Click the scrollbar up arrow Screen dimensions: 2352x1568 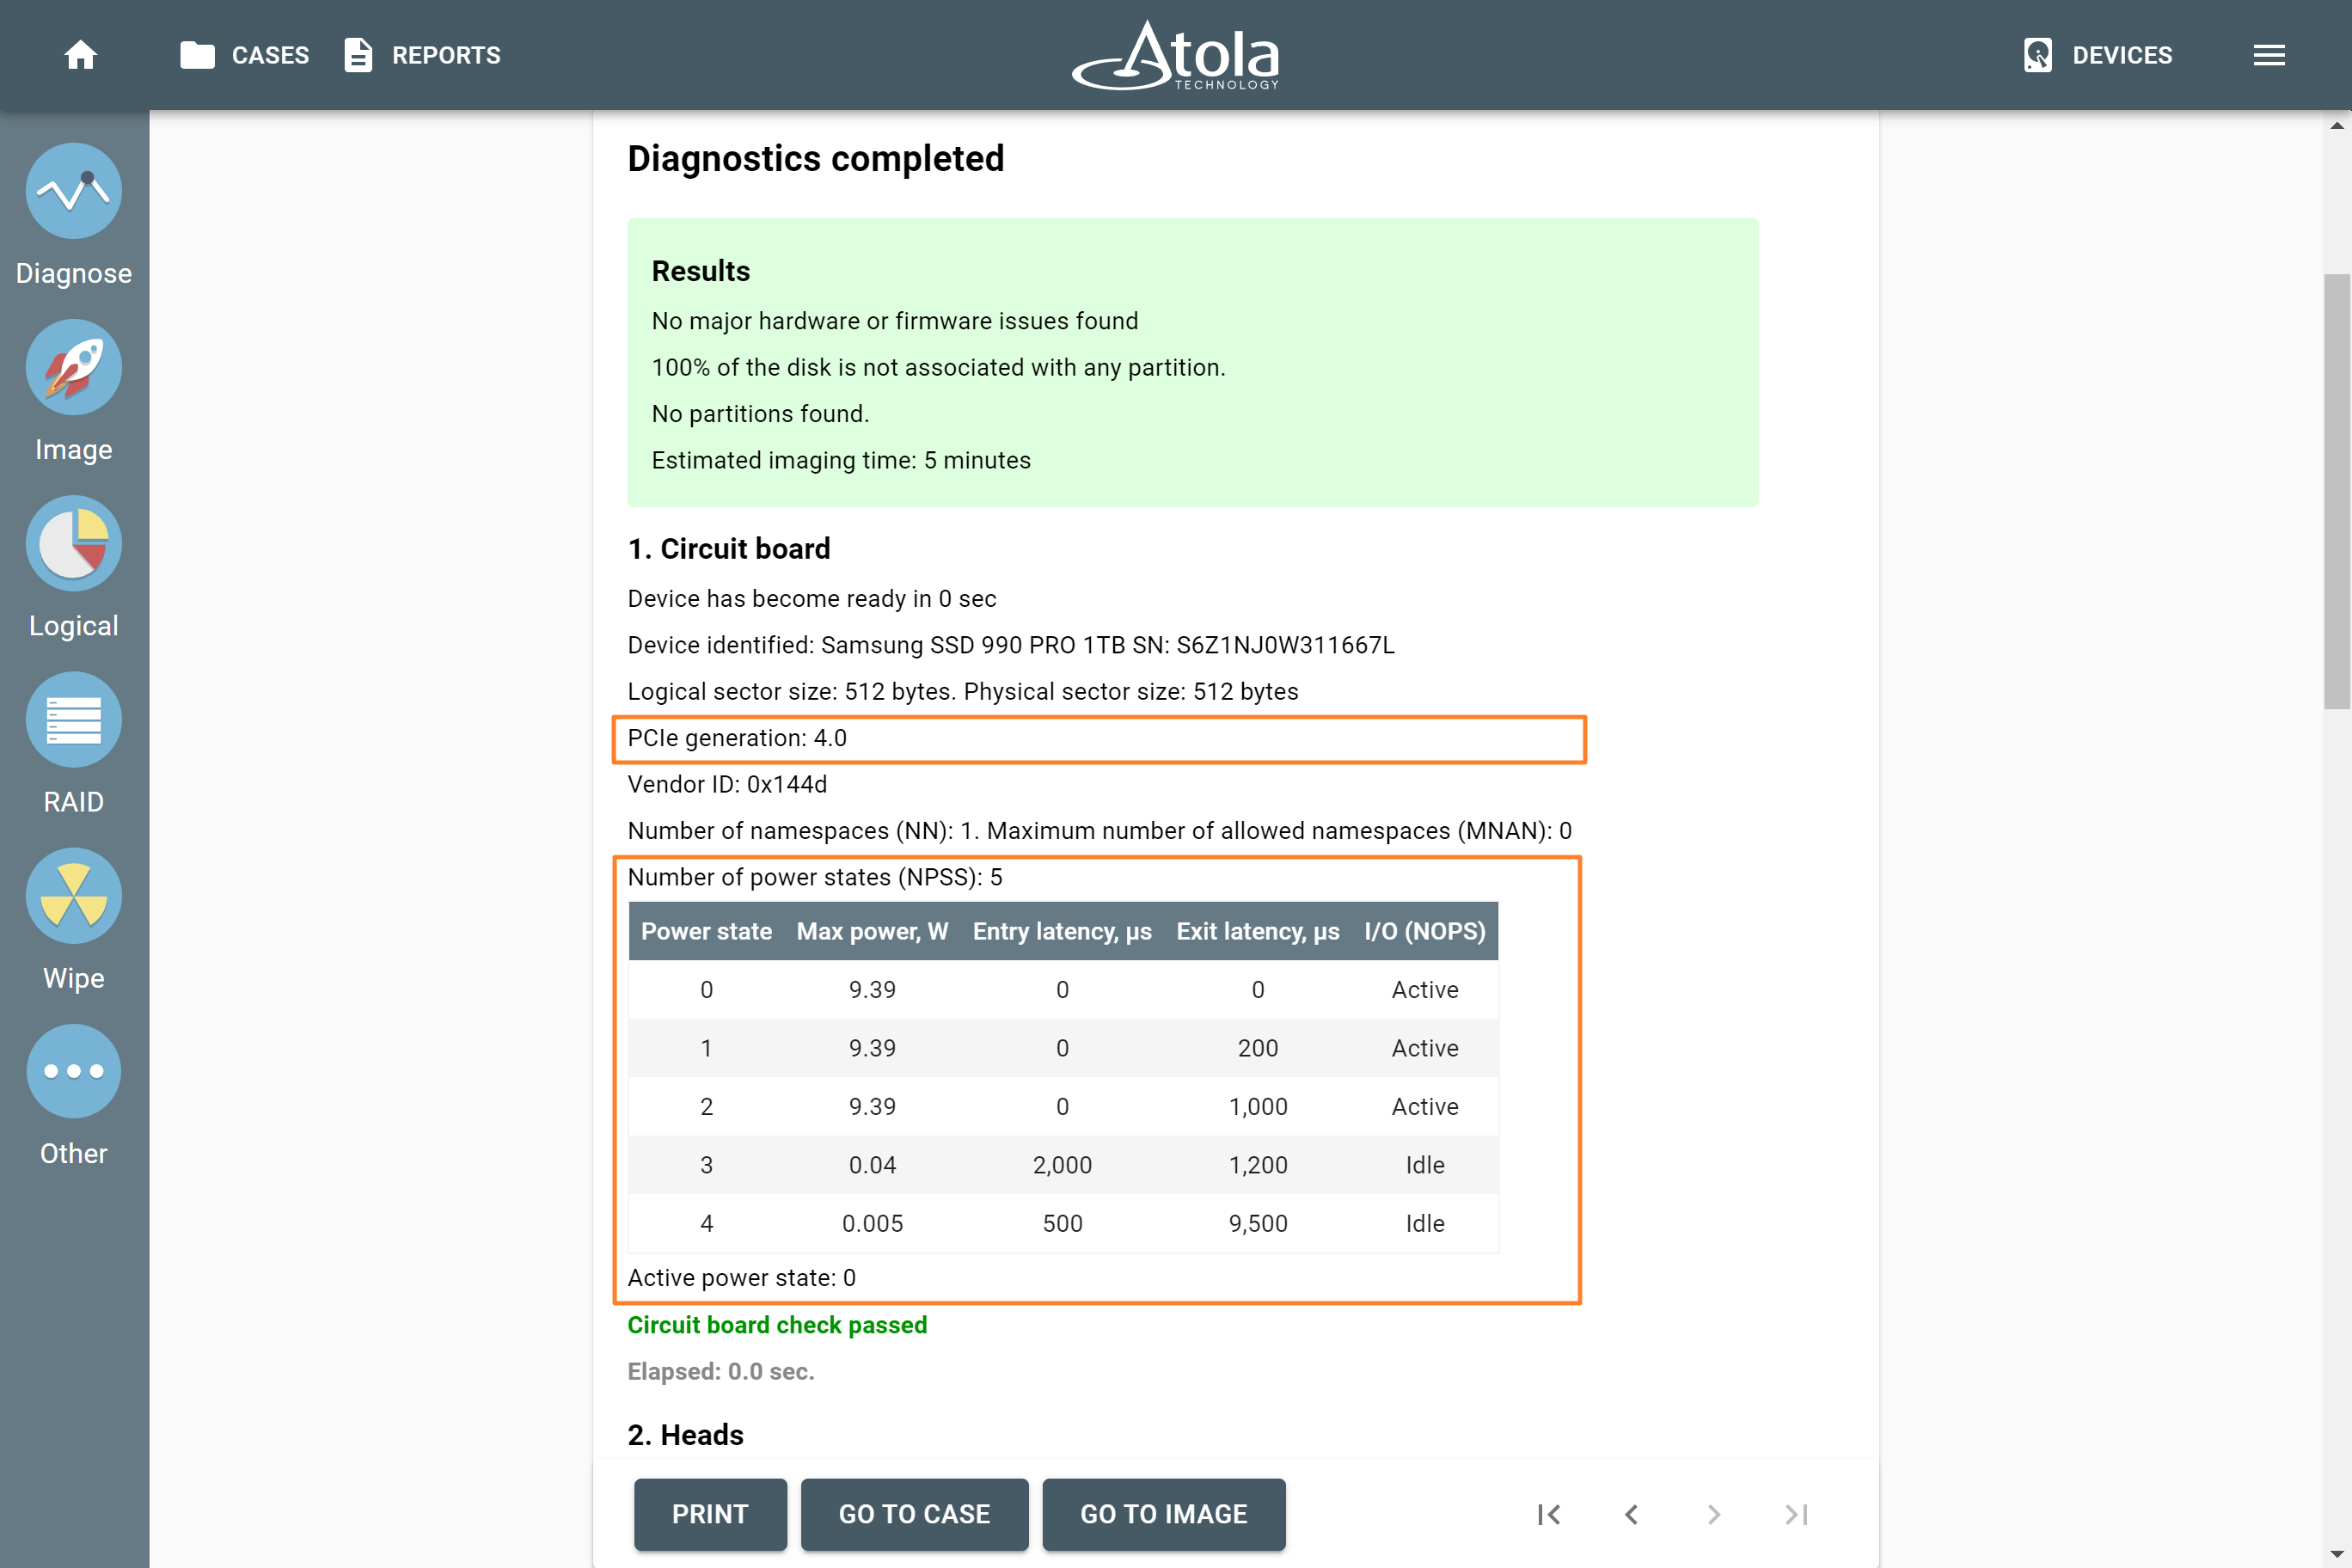(2337, 125)
